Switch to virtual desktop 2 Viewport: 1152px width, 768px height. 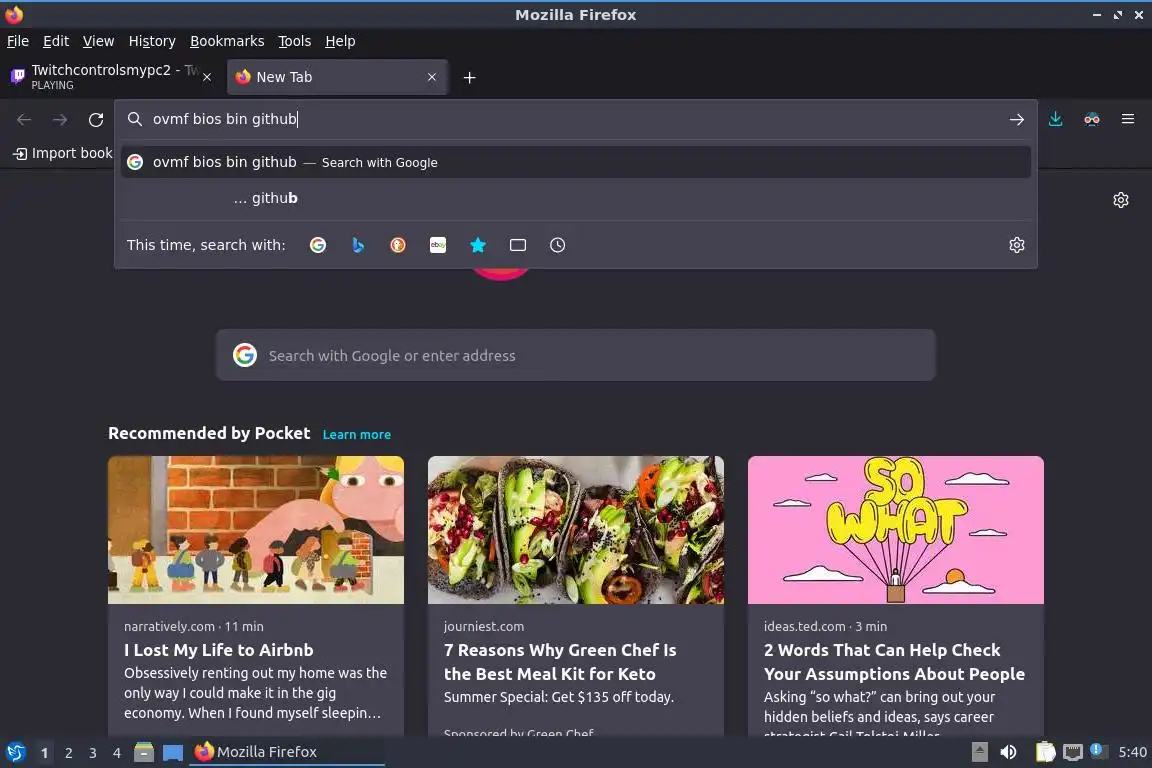click(x=68, y=753)
